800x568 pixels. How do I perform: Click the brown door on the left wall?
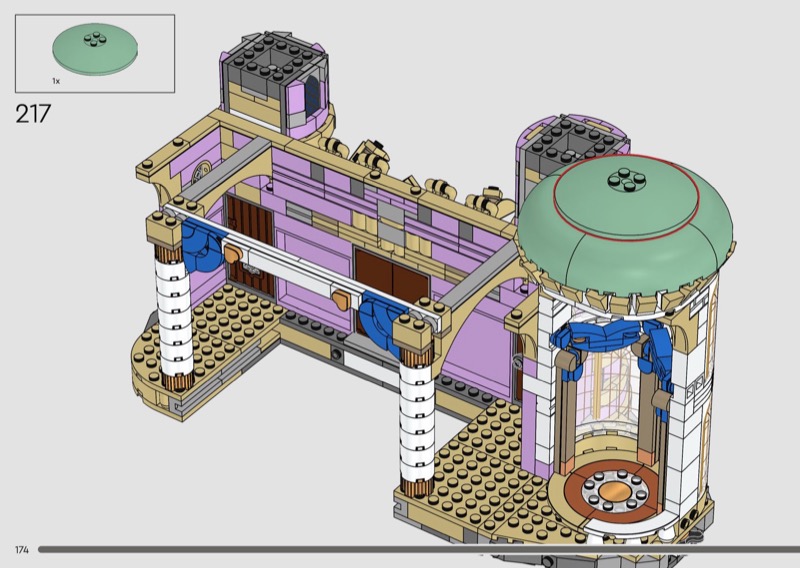(248, 238)
